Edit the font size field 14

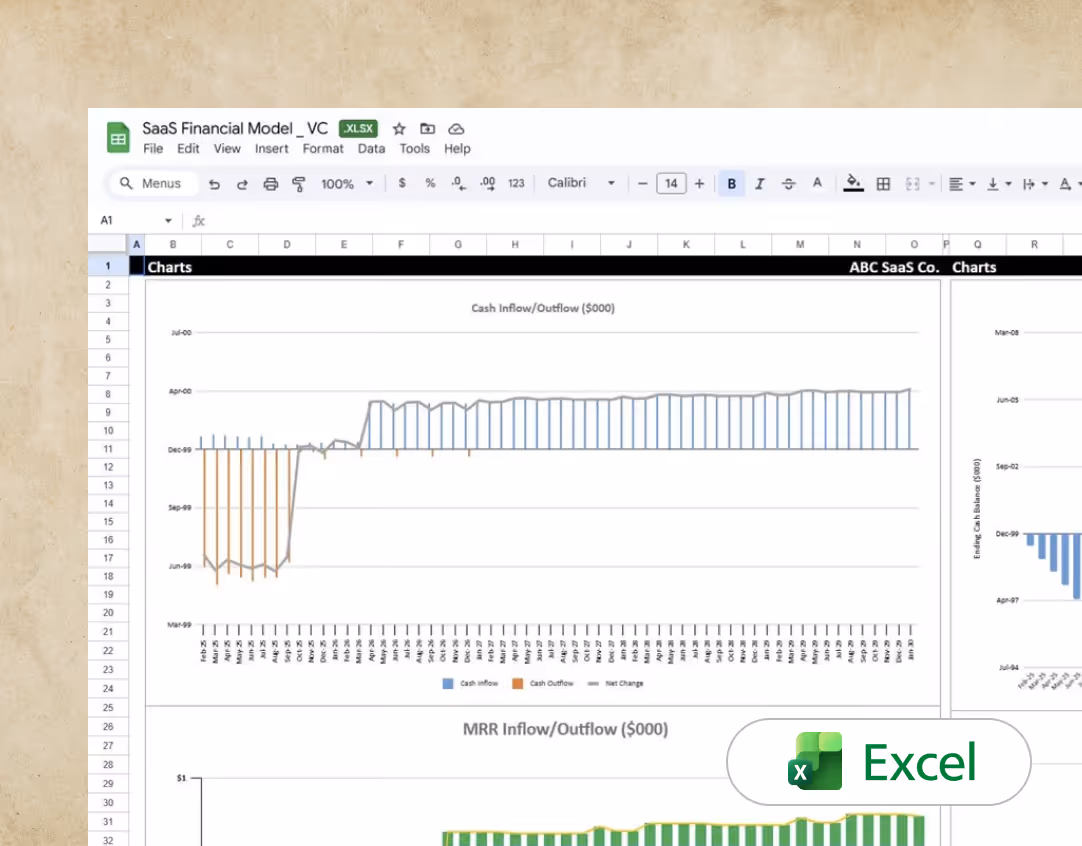[671, 184]
